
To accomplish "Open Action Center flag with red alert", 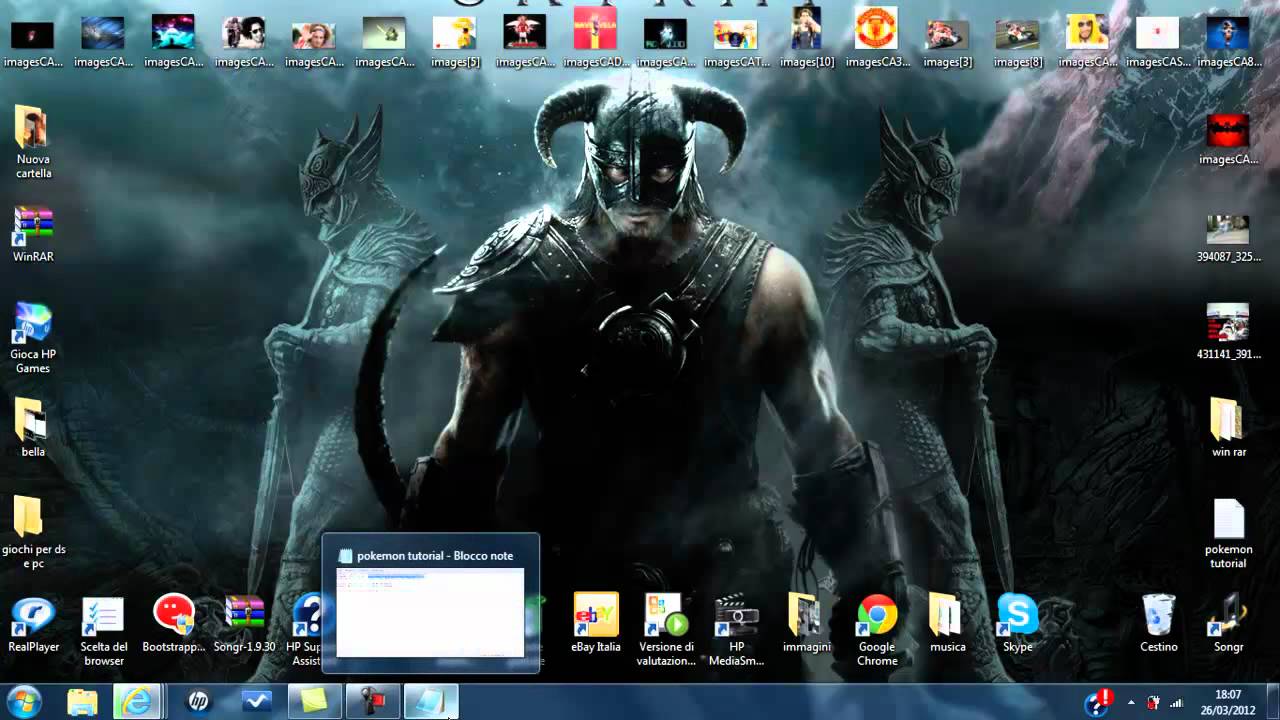I will (1100, 700).
